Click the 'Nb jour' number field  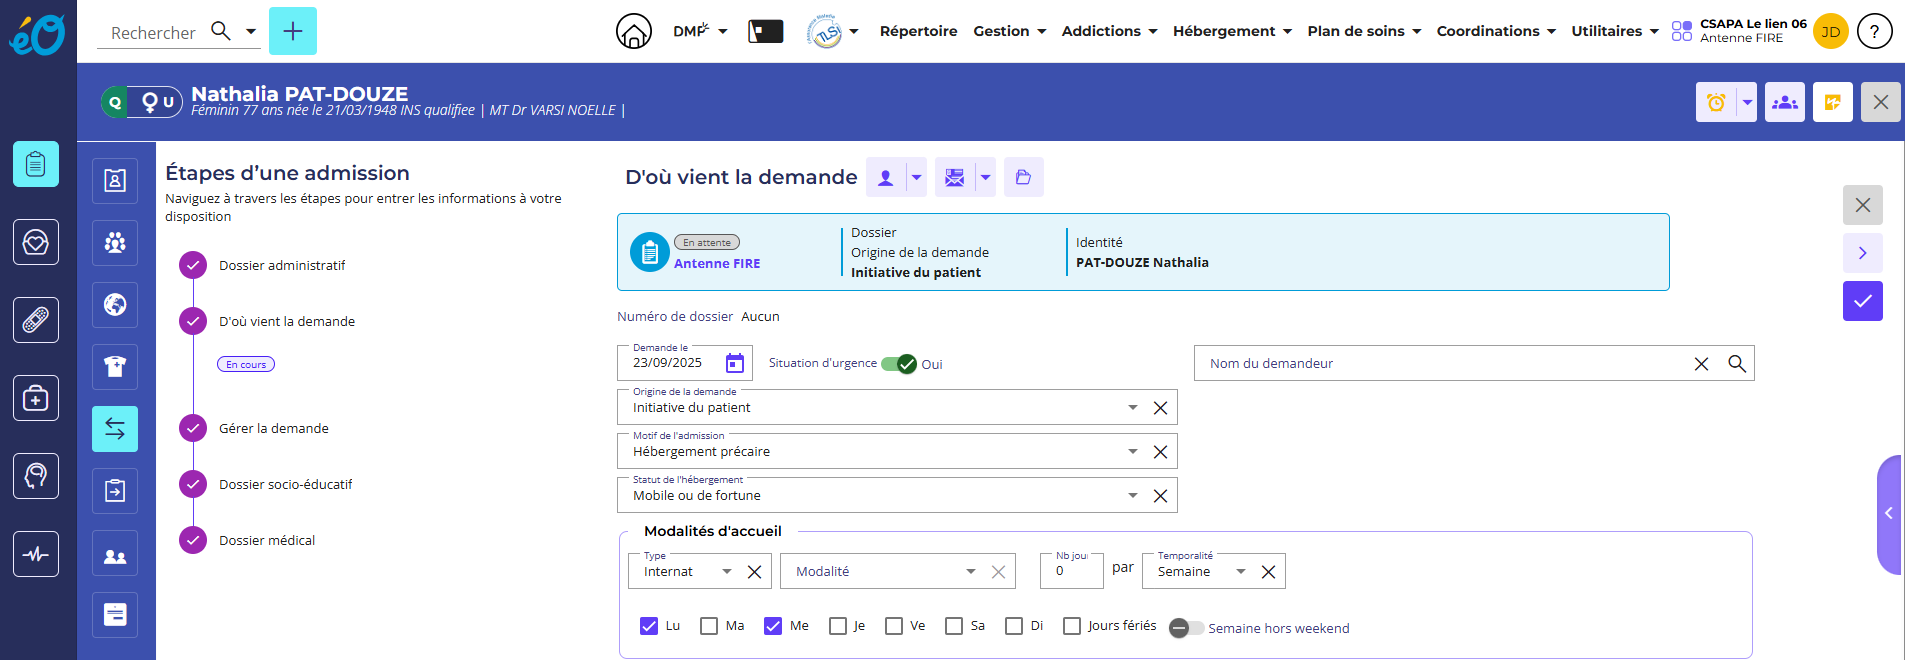pyautogui.click(x=1072, y=572)
